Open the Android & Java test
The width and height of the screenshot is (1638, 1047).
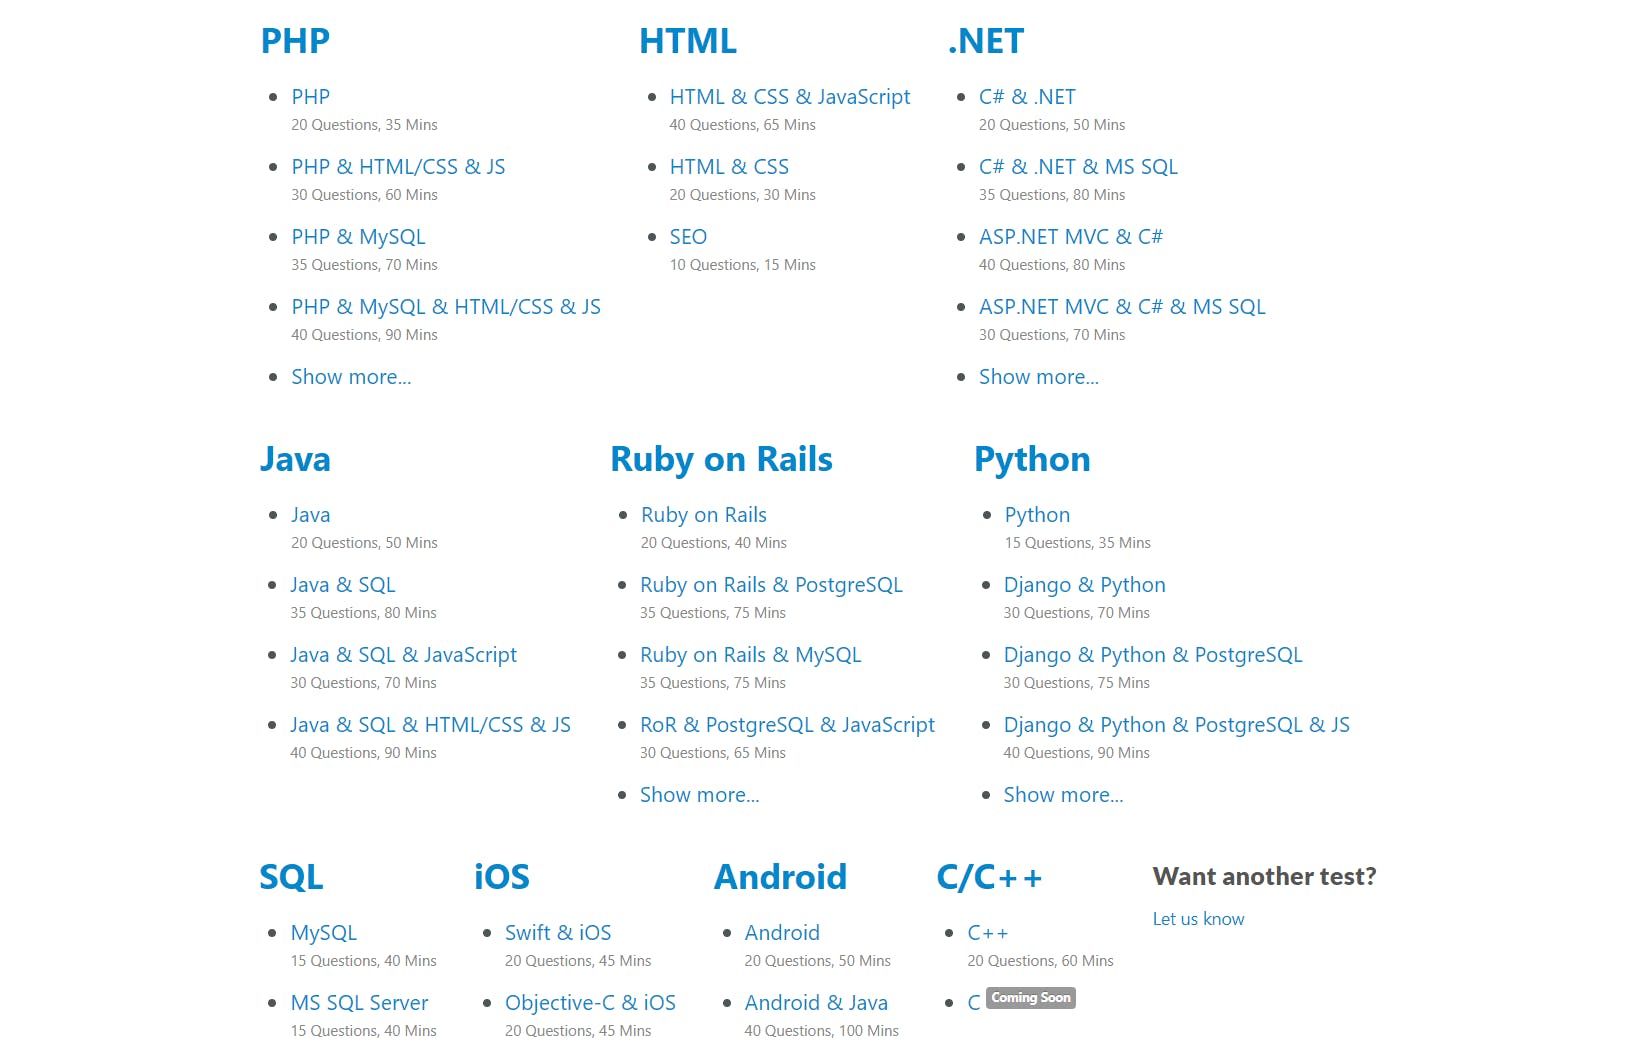point(816,1003)
